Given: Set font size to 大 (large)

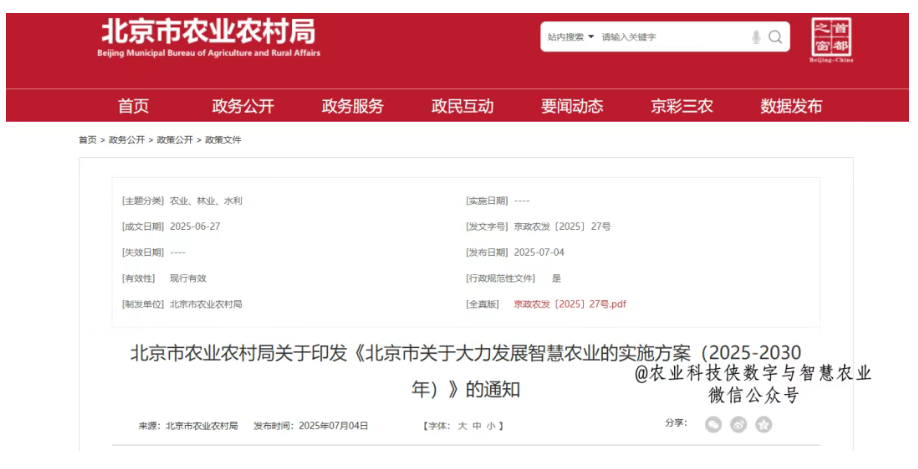Looking at the screenshot, I should pos(462,426).
